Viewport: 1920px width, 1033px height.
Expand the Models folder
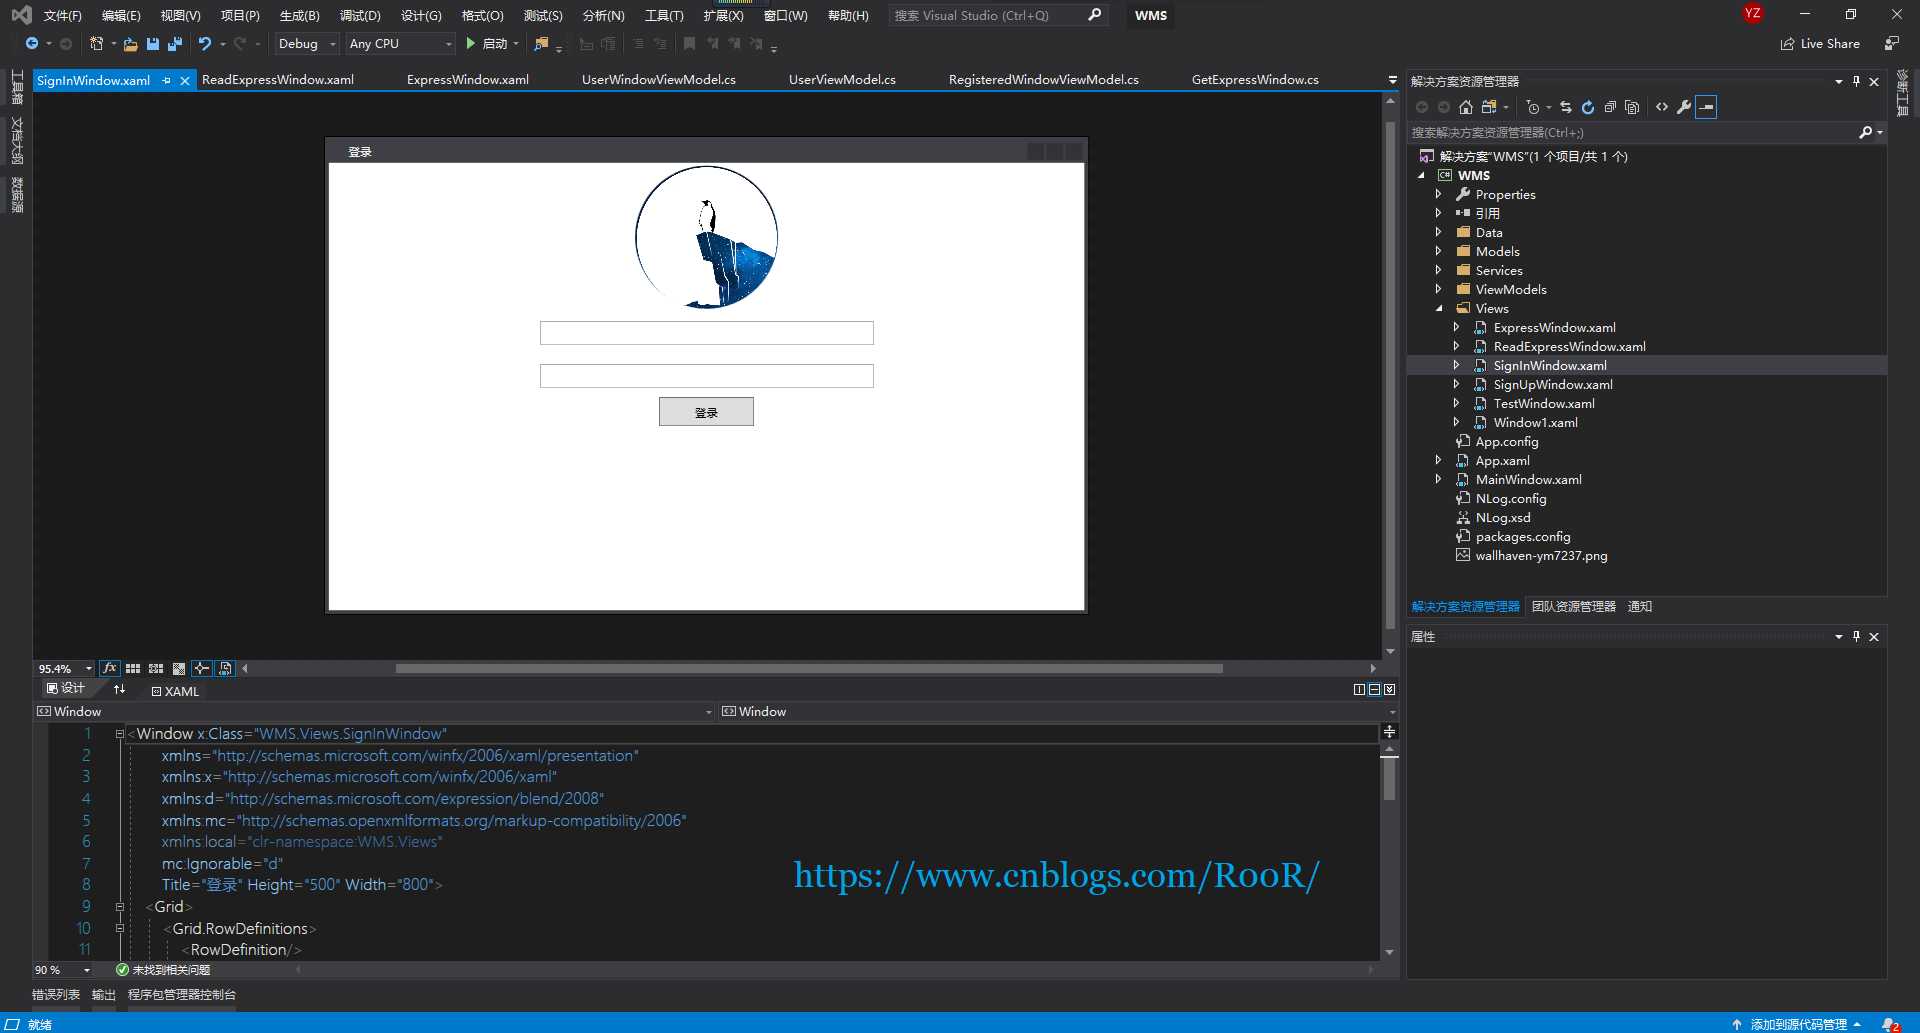(1438, 251)
